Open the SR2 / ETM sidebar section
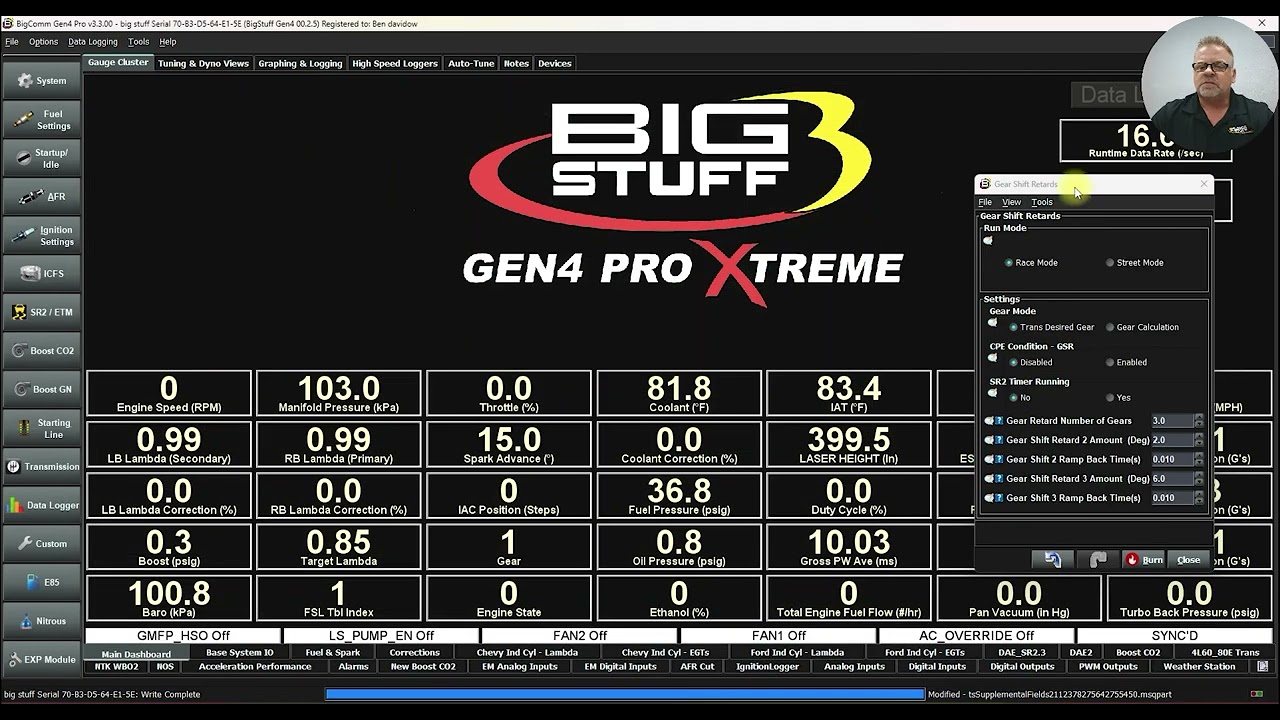 41,312
